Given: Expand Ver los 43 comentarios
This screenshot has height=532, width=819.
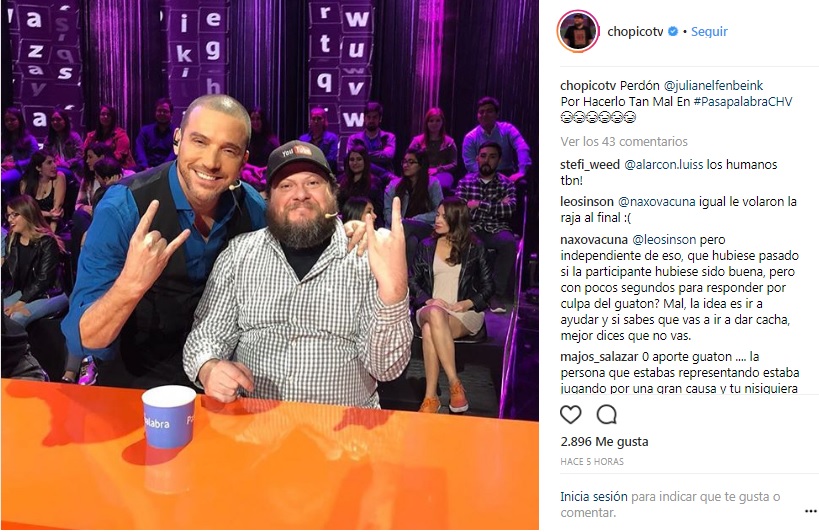Looking at the screenshot, I should pos(624,141).
